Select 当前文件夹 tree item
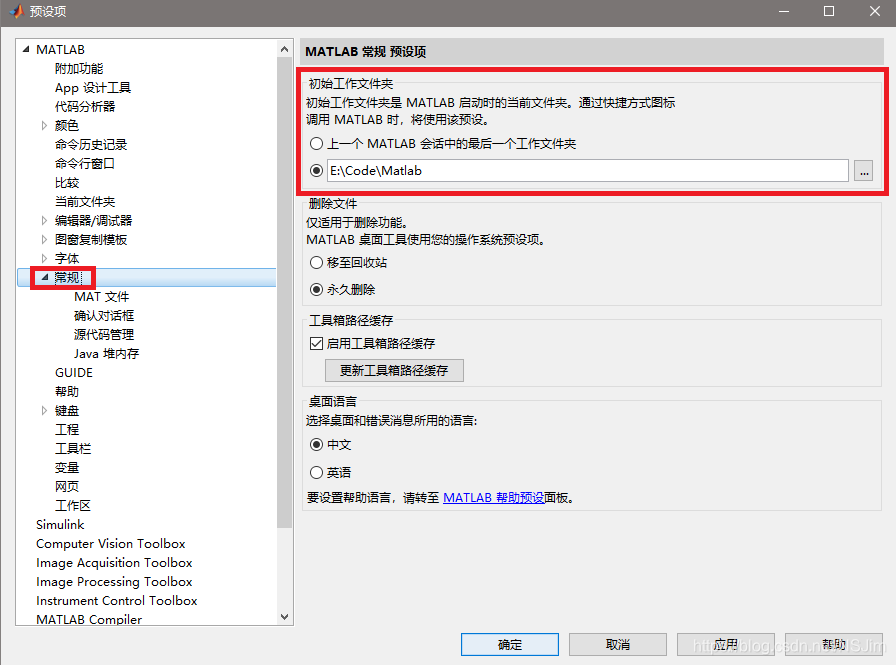This screenshot has height=665, width=896. pyautogui.click(x=85, y=202)
